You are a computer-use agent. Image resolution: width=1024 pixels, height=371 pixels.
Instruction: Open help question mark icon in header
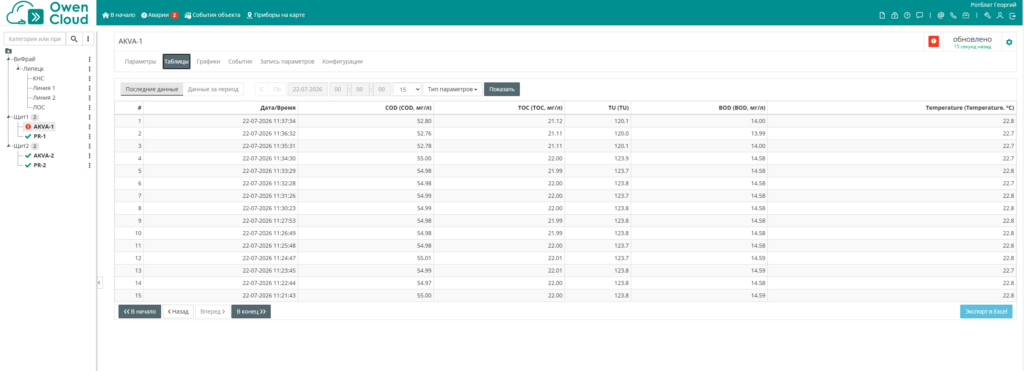point(907,15)
